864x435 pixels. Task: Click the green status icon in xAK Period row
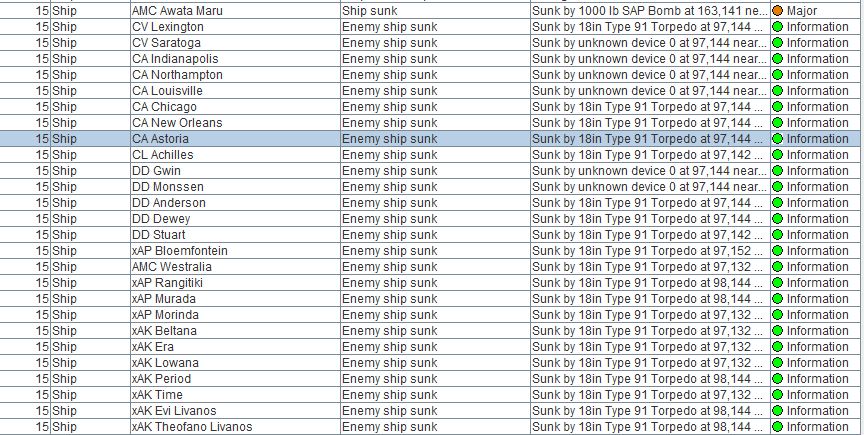777,378
